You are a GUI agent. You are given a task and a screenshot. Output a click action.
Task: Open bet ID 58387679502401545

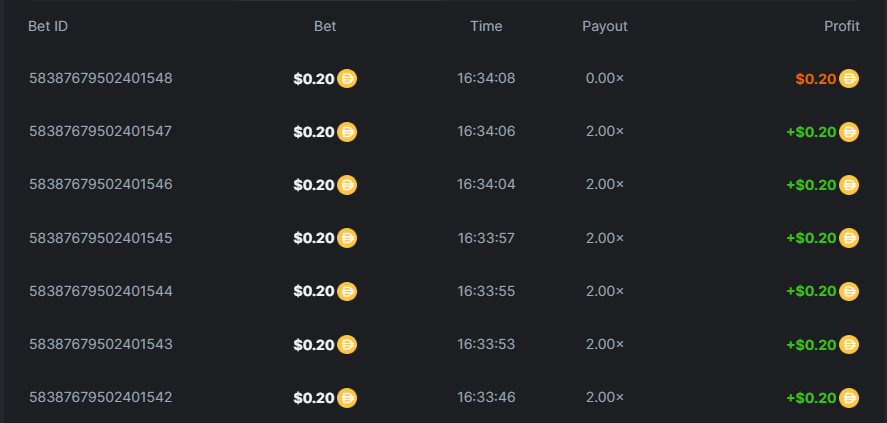click(101, 238)
